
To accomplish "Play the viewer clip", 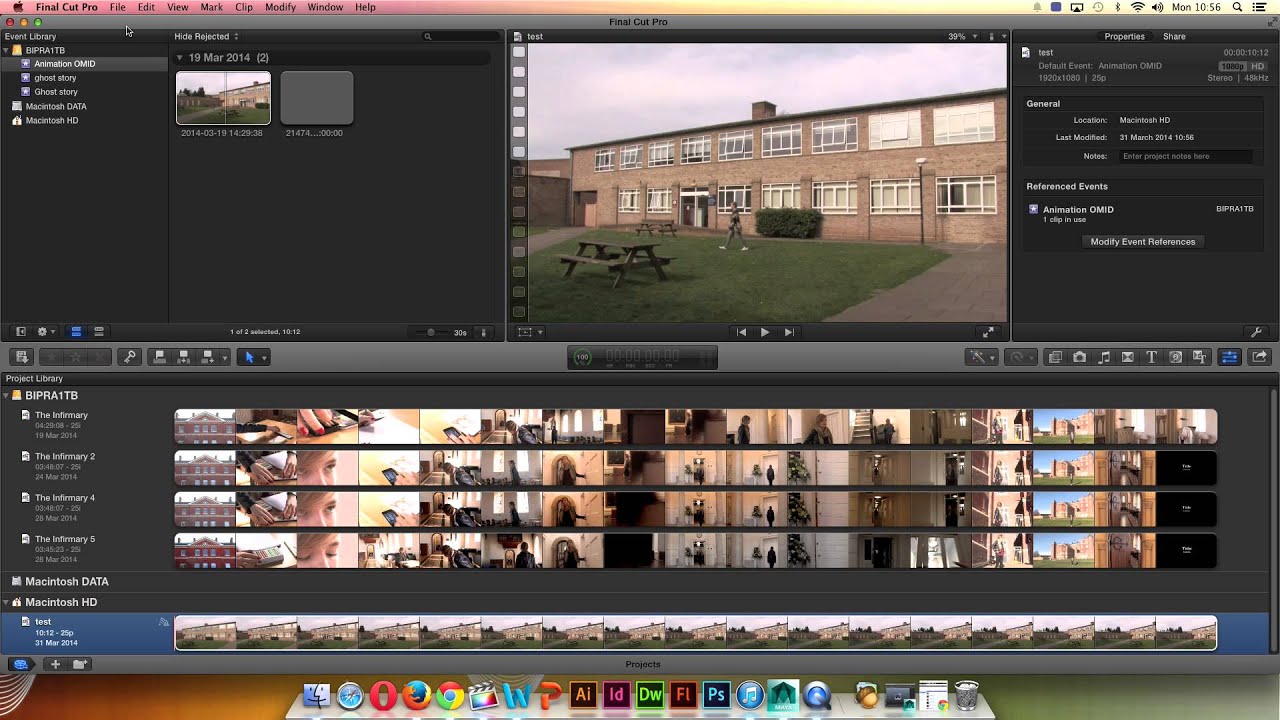I will (765, 332).
